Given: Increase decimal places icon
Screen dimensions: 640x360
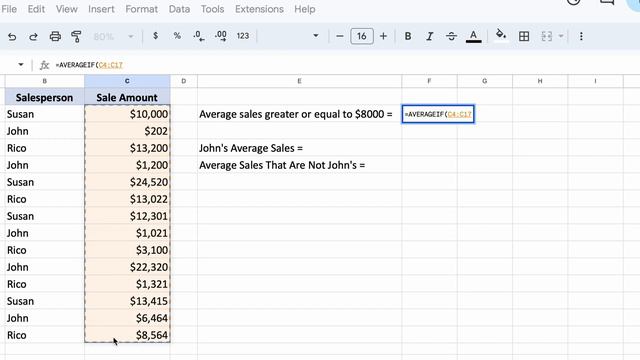Looking at the screenshot, I should click(x=221, y=36).
